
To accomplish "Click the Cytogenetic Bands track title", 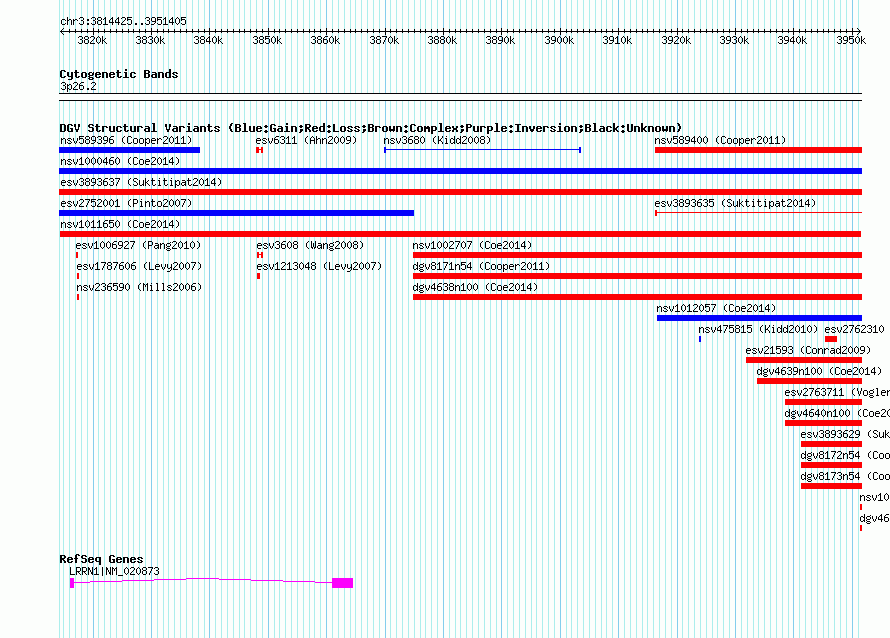I will pos(119,74).
